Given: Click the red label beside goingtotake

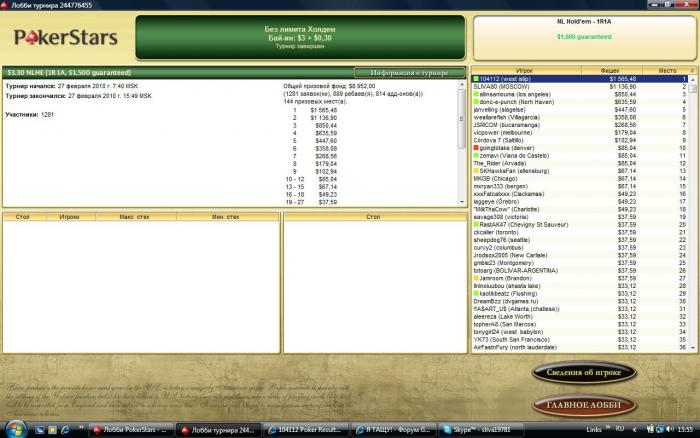Looking at the screenshot, I should pos(476,148).
